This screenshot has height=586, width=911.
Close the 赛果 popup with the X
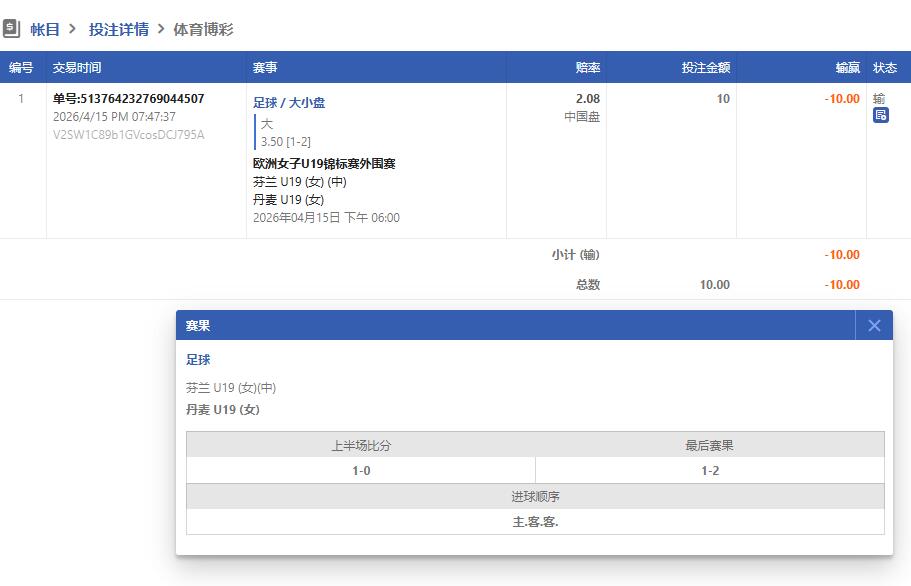(x=874, y=325)
